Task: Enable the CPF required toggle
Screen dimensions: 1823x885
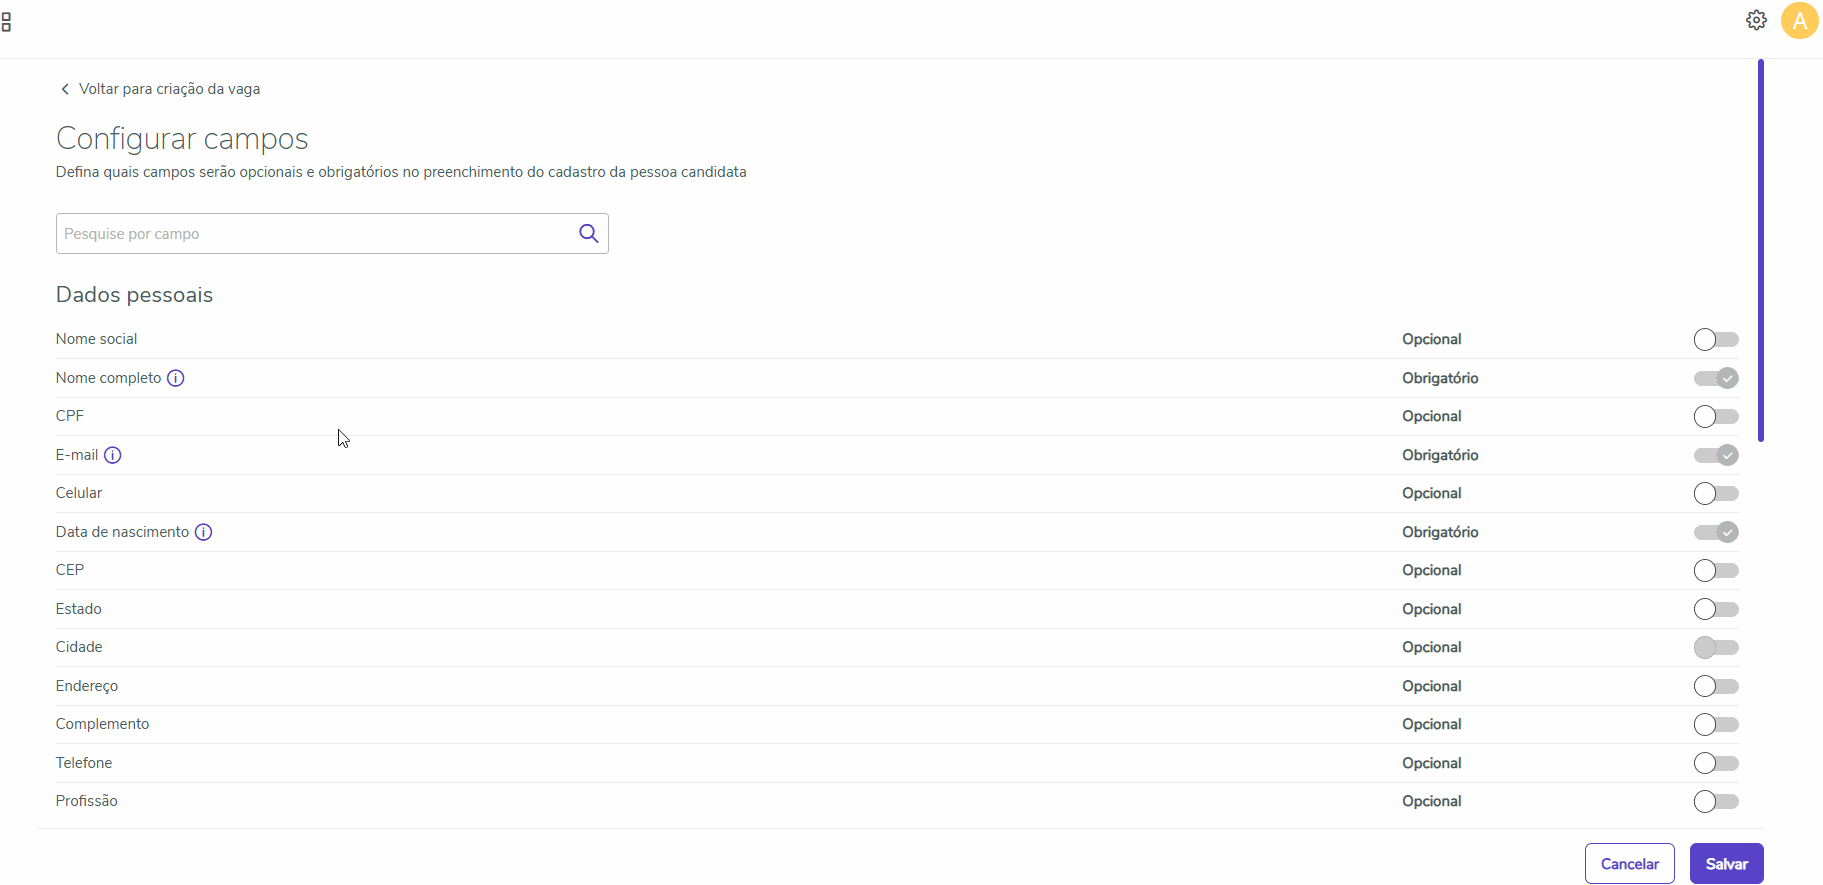Action: 1716,416
